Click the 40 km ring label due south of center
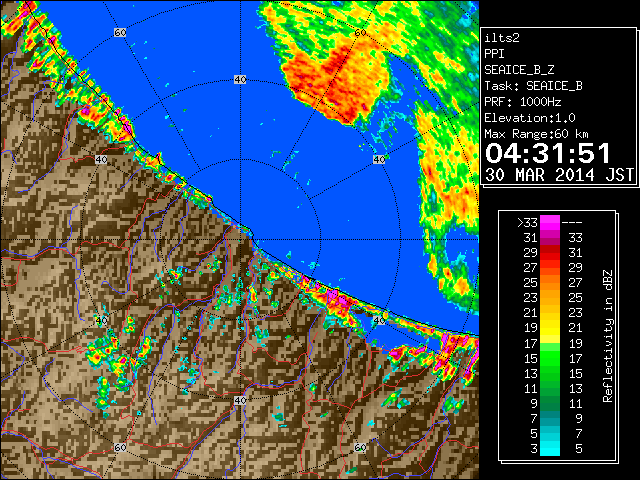This screenshot has height=480, width=640. pyautogui.click(x=240, y=400)
